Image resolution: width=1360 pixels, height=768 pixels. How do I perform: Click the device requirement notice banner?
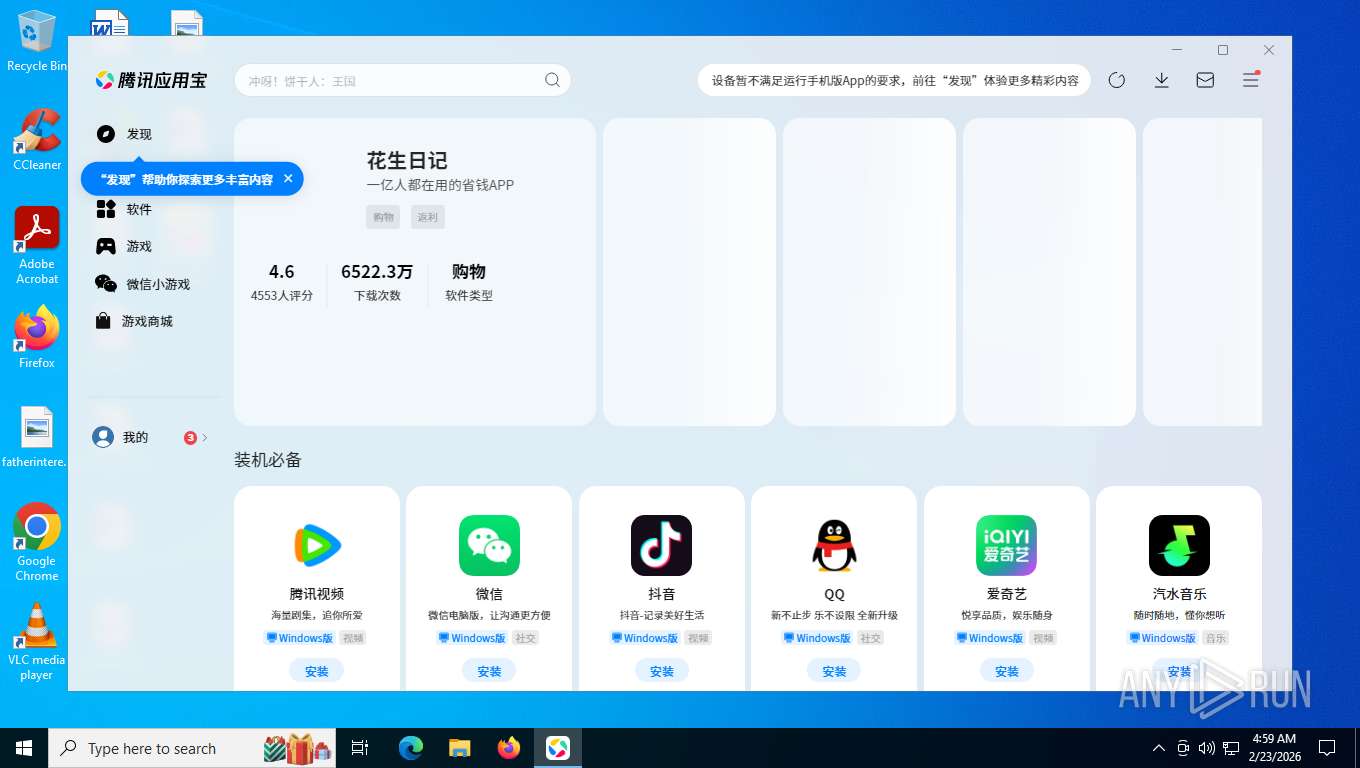click(893, 80)
